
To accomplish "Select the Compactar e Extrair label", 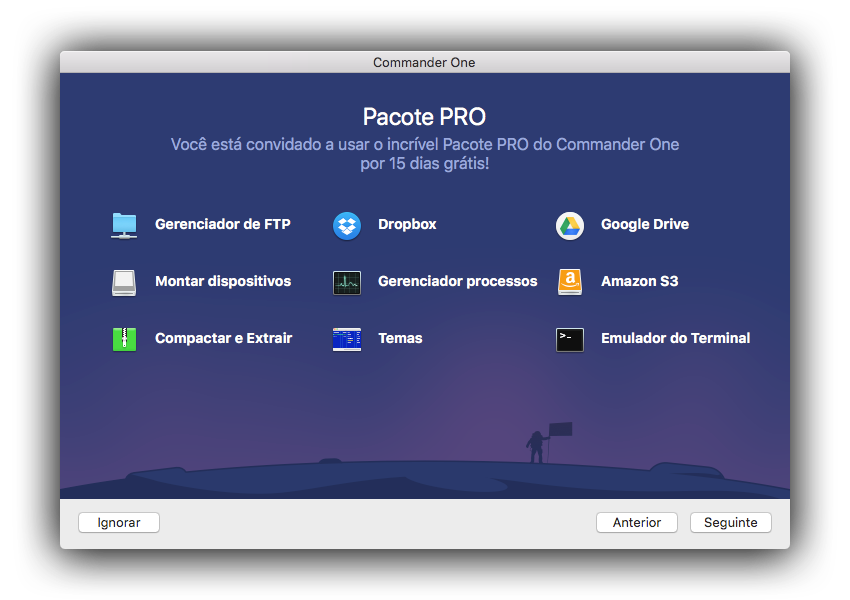I will pyautogui.click(x=222, y=338).
